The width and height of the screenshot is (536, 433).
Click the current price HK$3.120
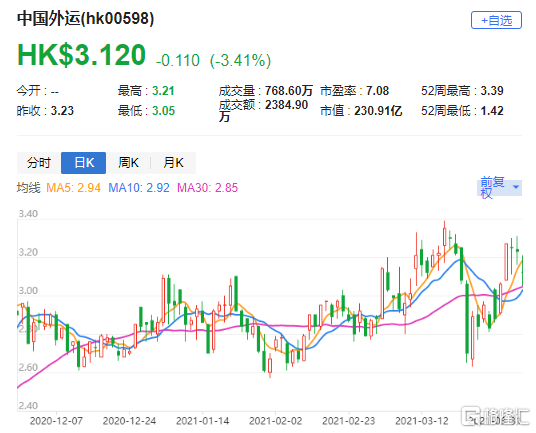pos(81,55)
